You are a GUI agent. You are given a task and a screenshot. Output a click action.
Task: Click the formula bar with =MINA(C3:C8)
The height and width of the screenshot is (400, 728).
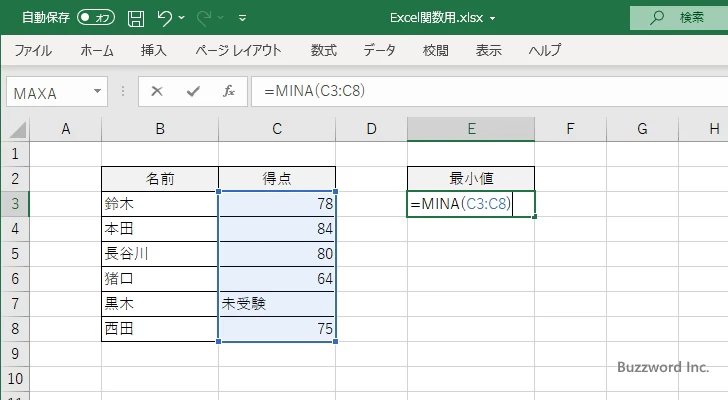tap(489, 91)
